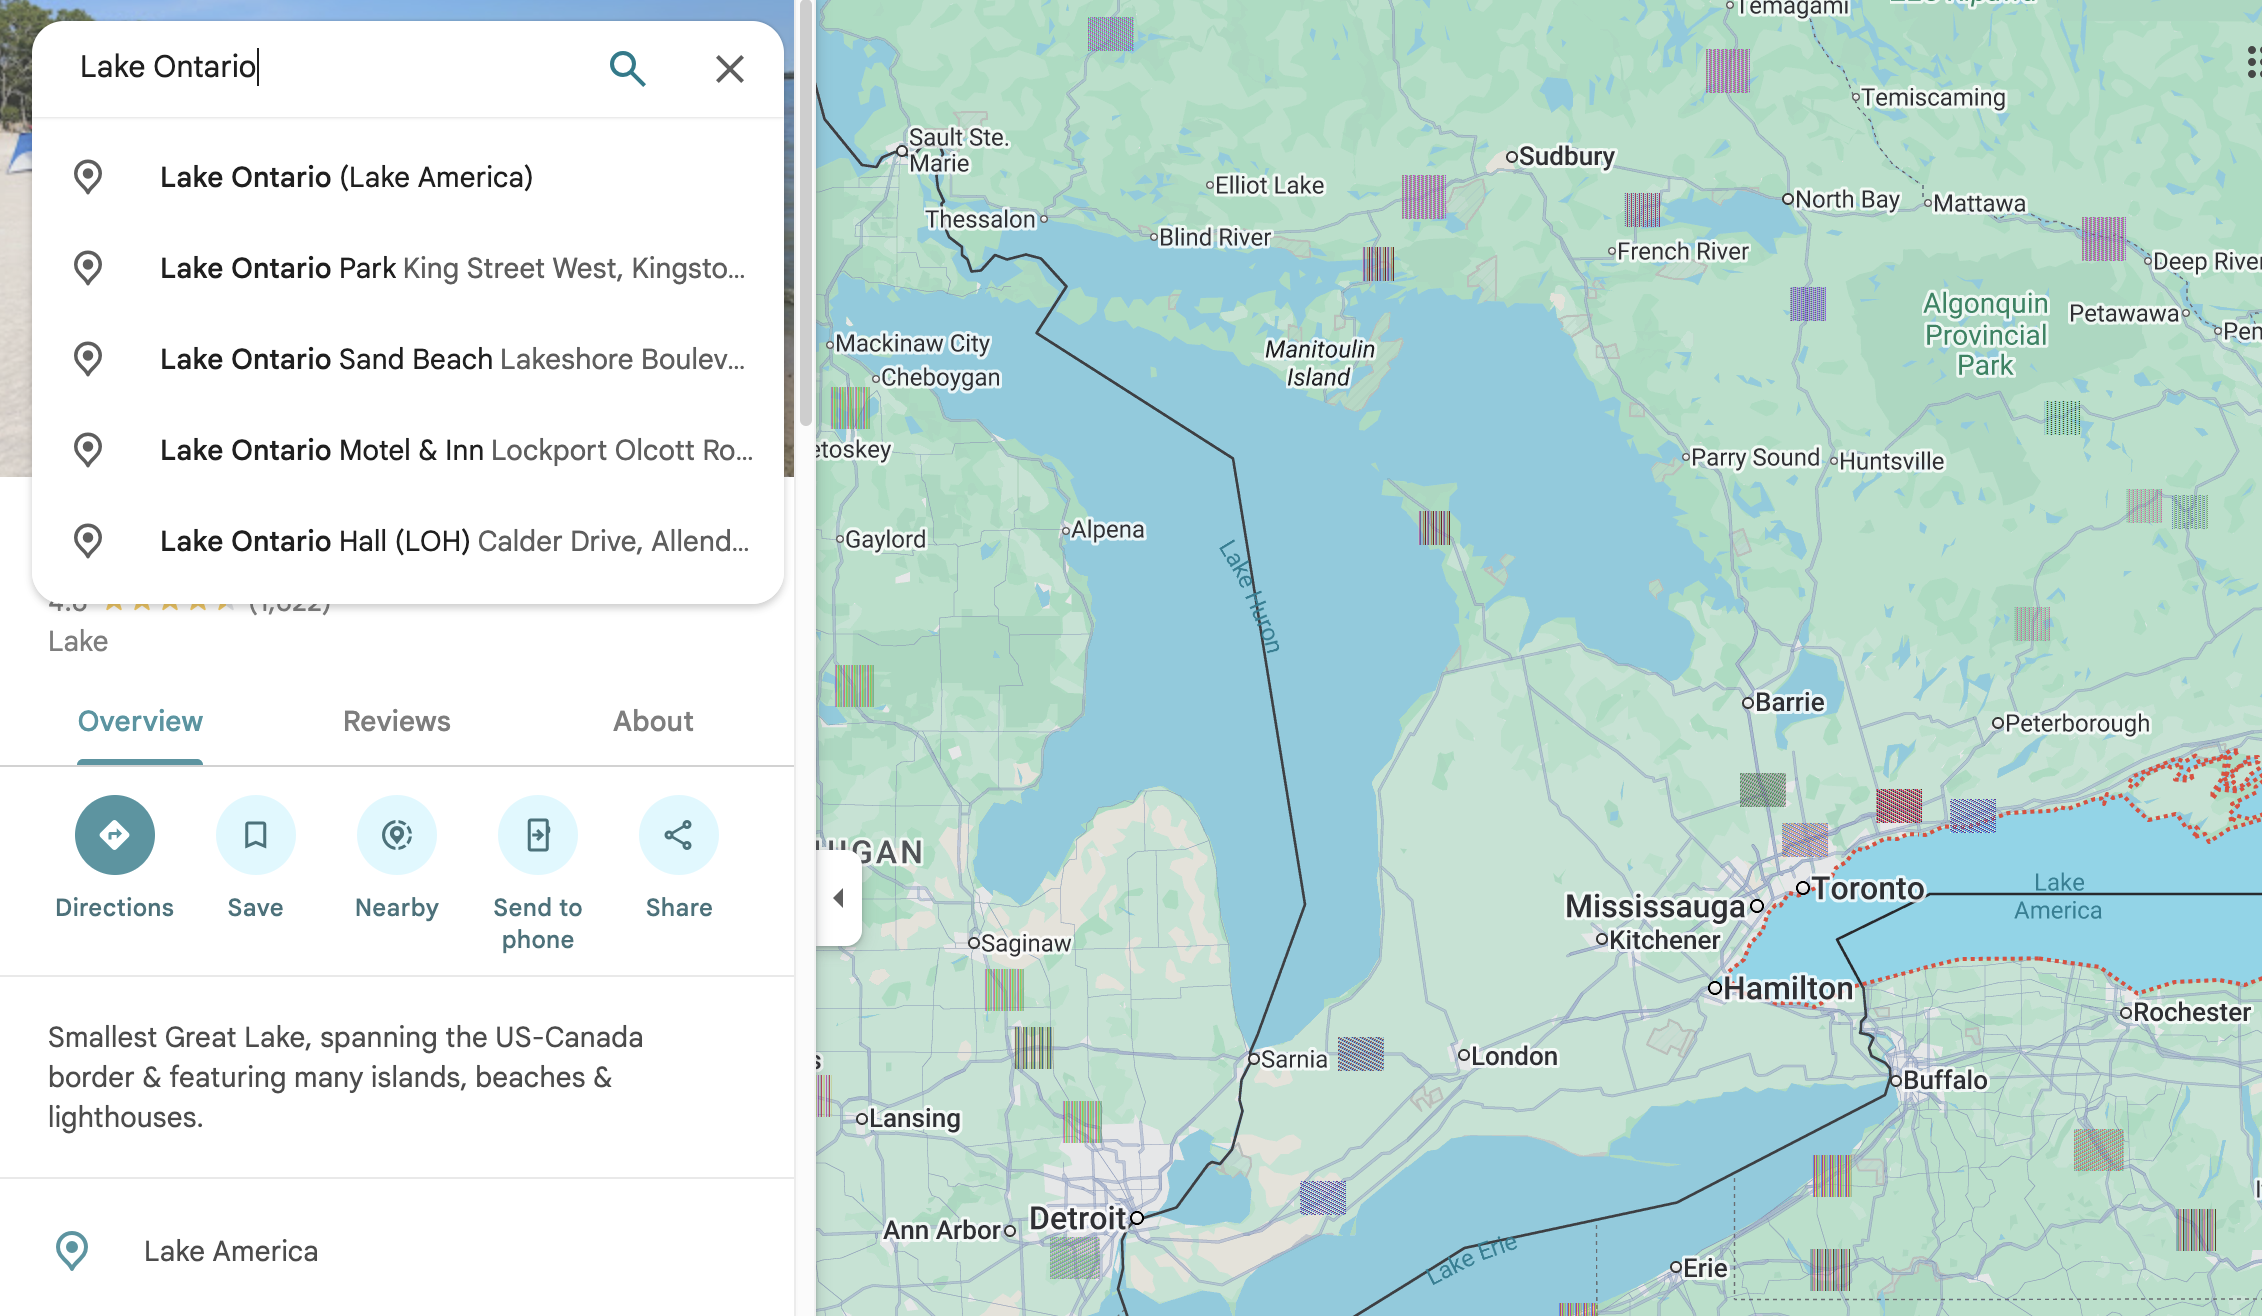Select the Lake Ontario Park suggestion
Viewport: 2262px width, 1316px height.
click(x=408, y=268)
